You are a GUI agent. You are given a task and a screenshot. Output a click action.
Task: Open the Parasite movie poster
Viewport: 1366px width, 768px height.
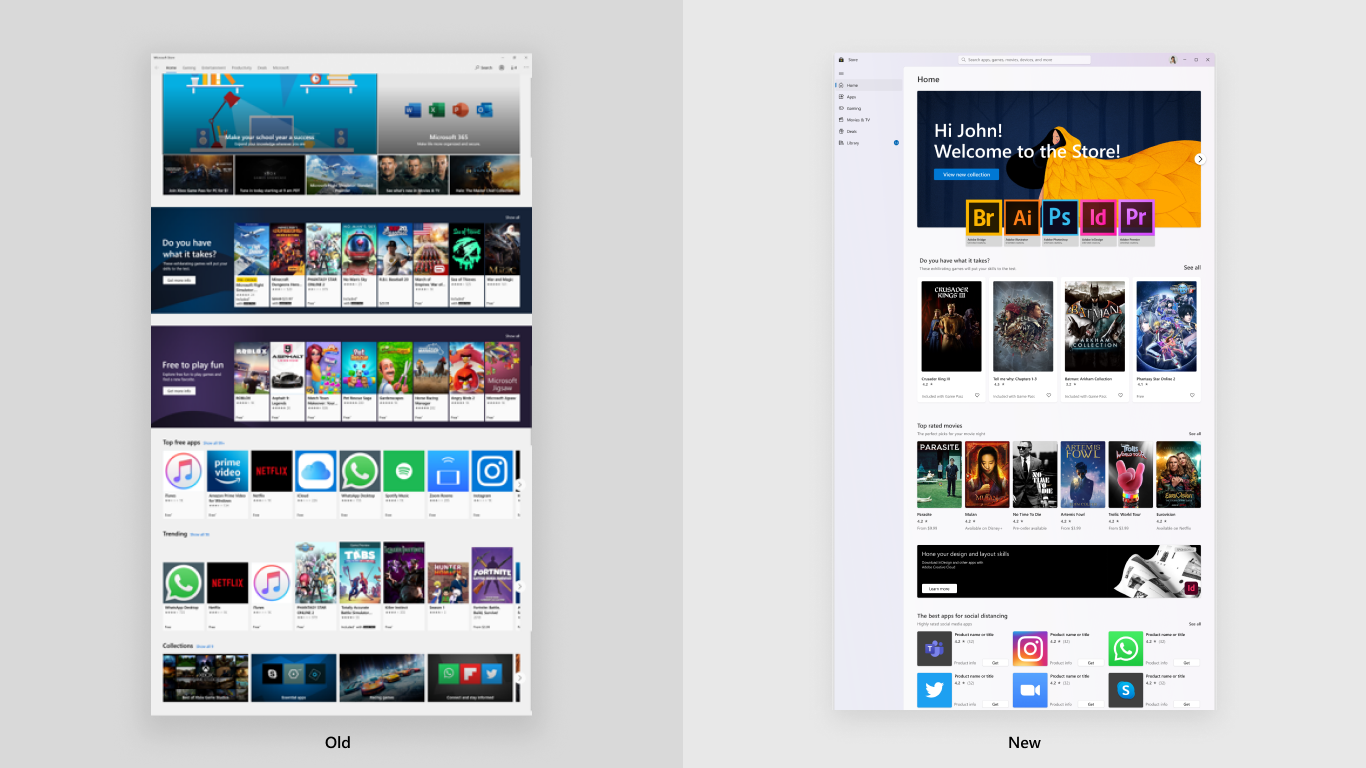point(939,475)
